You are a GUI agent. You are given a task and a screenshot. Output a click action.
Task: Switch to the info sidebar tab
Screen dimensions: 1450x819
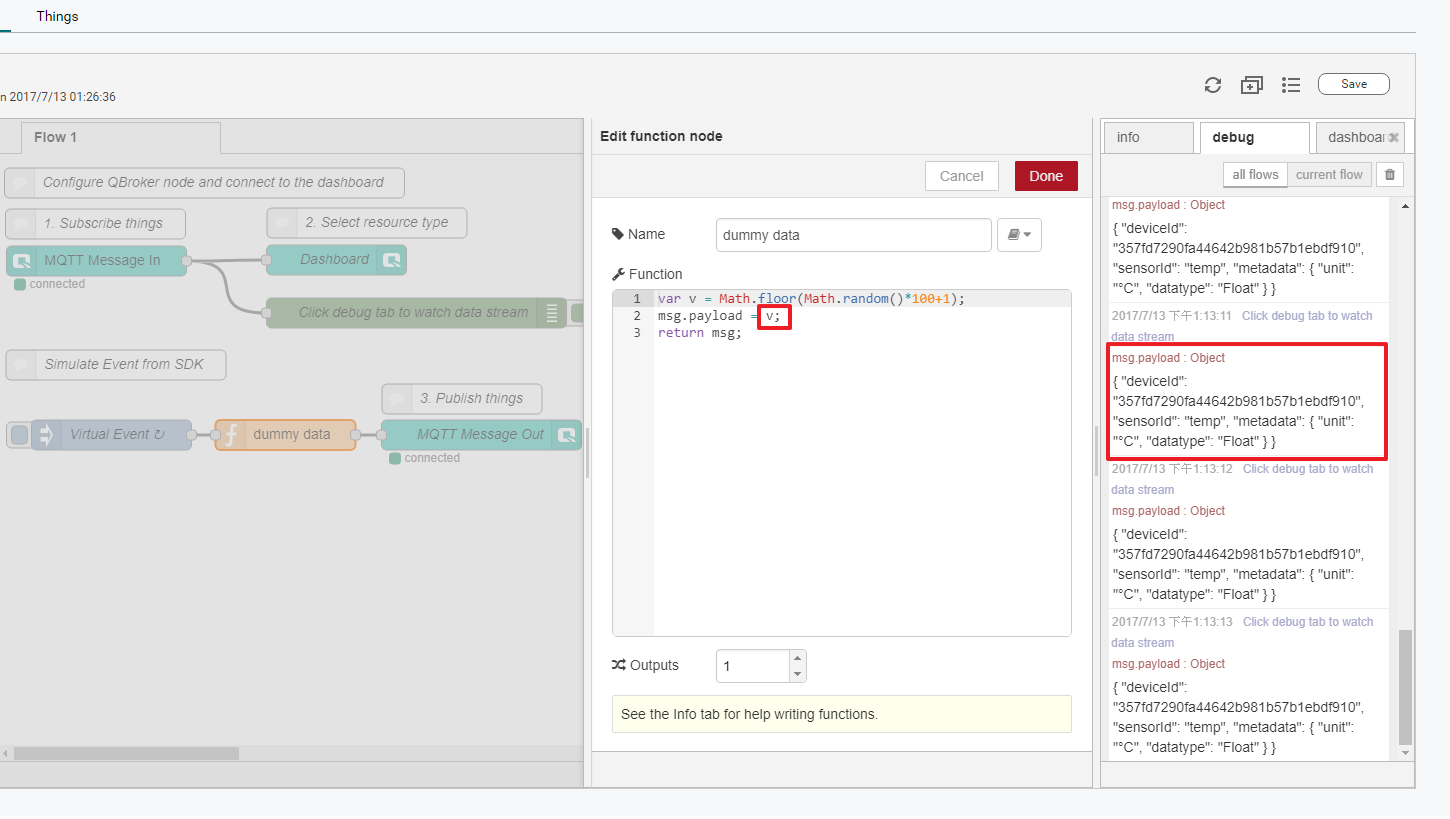pyautogui.click(x=1147, y=137)
